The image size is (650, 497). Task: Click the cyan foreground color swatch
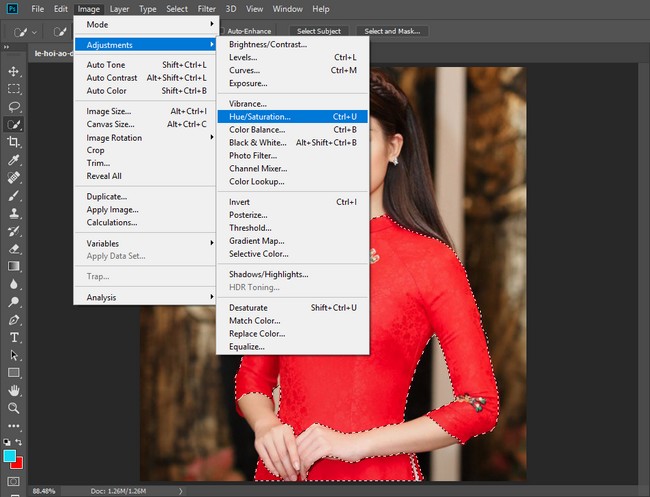(10, 456)
